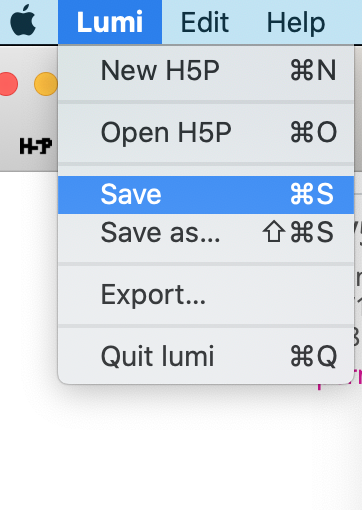Open the Apple menu icon
This screenshot has height=510, width=362.
[x=23, y=21]
